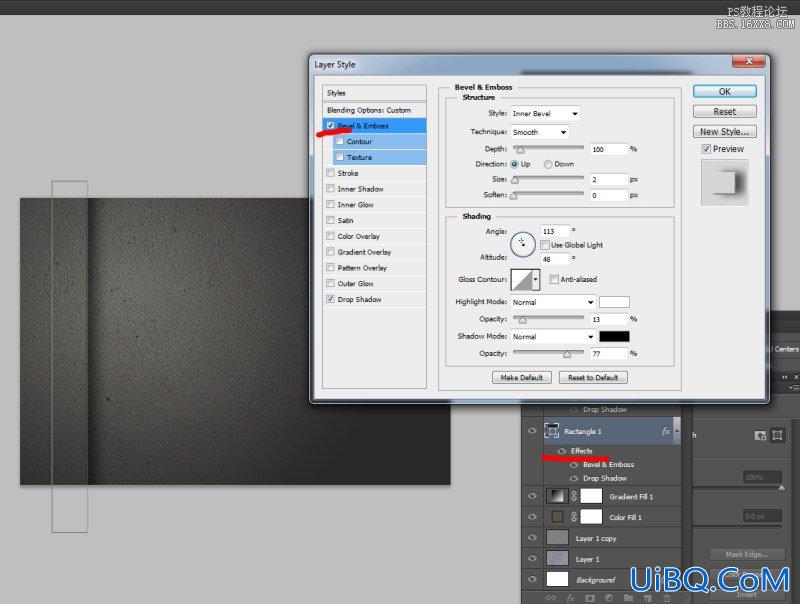
Task: Click new group folder icon at panel bottom
Action: 629,597
